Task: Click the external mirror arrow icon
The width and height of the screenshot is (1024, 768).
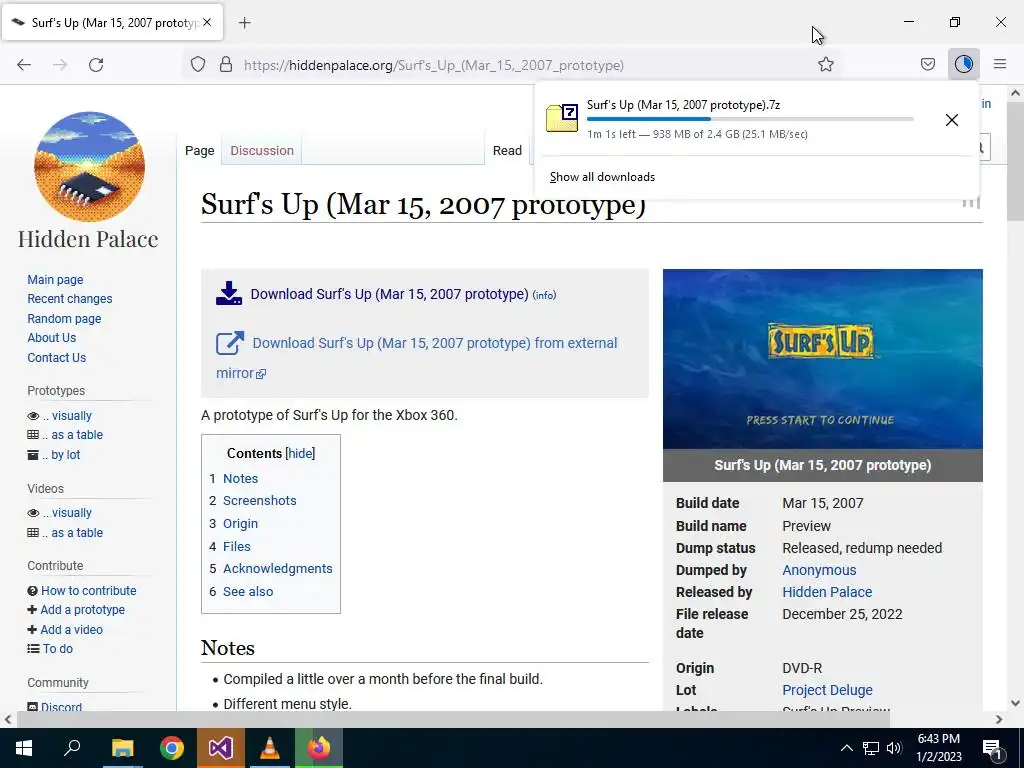Action: click(230, 343)
